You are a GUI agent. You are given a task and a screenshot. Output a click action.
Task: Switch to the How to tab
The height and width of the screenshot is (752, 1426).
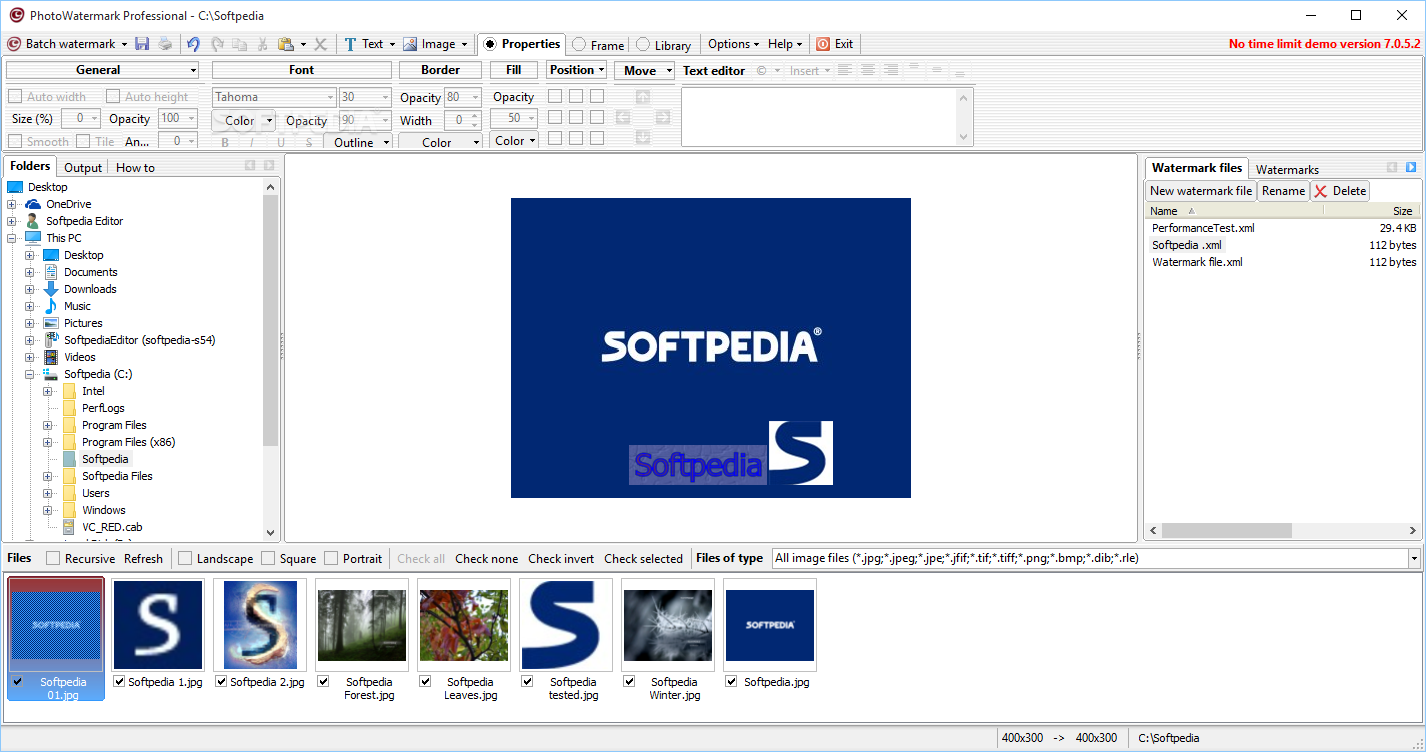pos(135,168)
